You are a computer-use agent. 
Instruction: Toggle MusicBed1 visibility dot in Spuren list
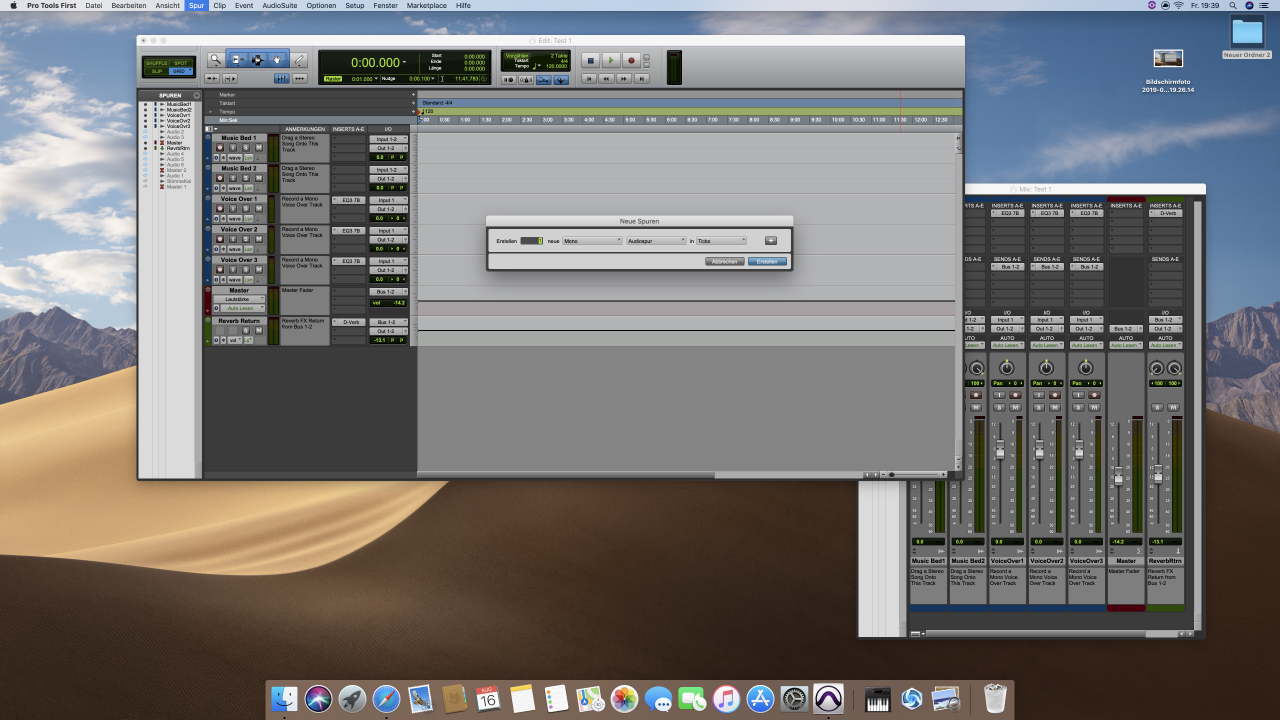coord(144,104)
